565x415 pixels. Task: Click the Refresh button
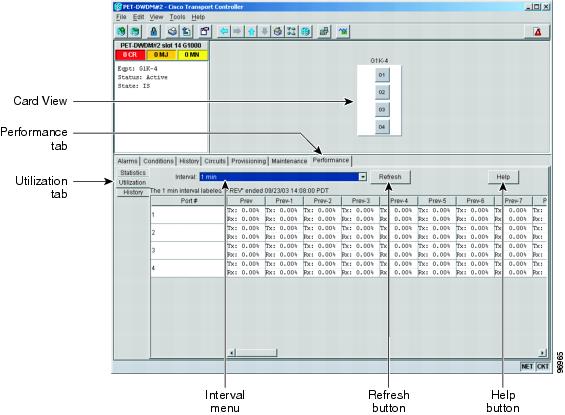[x=390, y=177]
